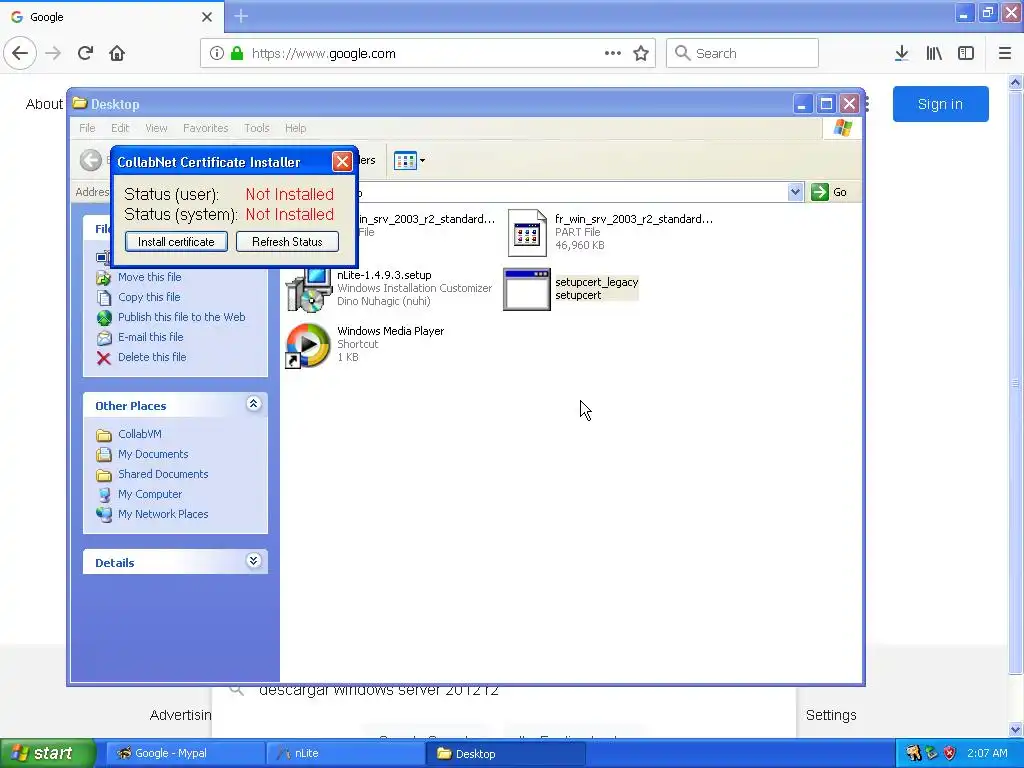This screenshot has width=1024, height=768.
Task: Open the browser Downloads icon
Action: pos(901,53)
